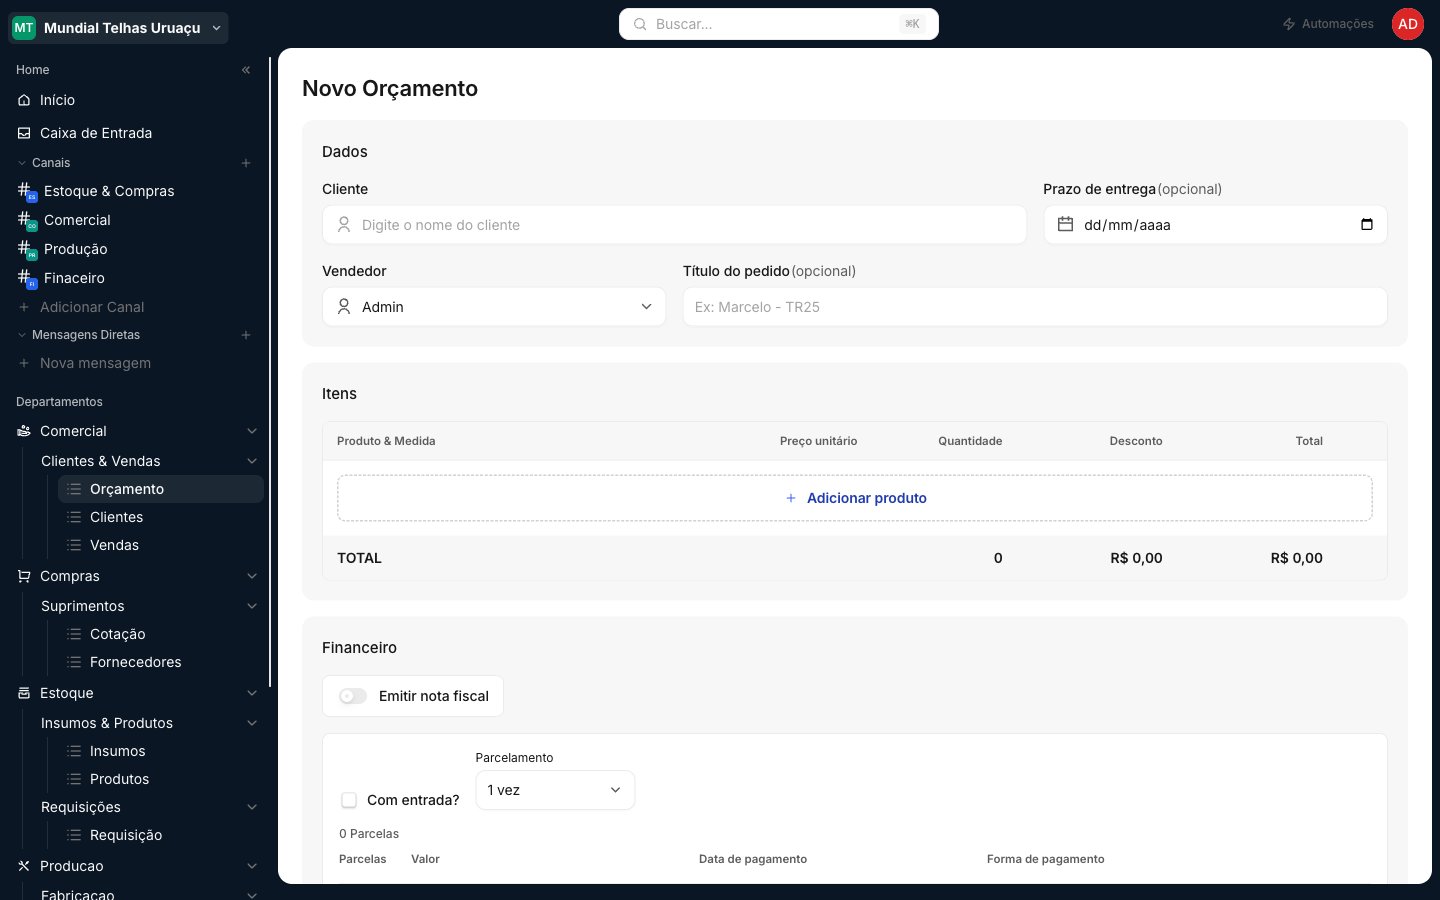1440x900 pixels.
Task: Collapse the Comercial department chevron
Action: click(252, 431)
